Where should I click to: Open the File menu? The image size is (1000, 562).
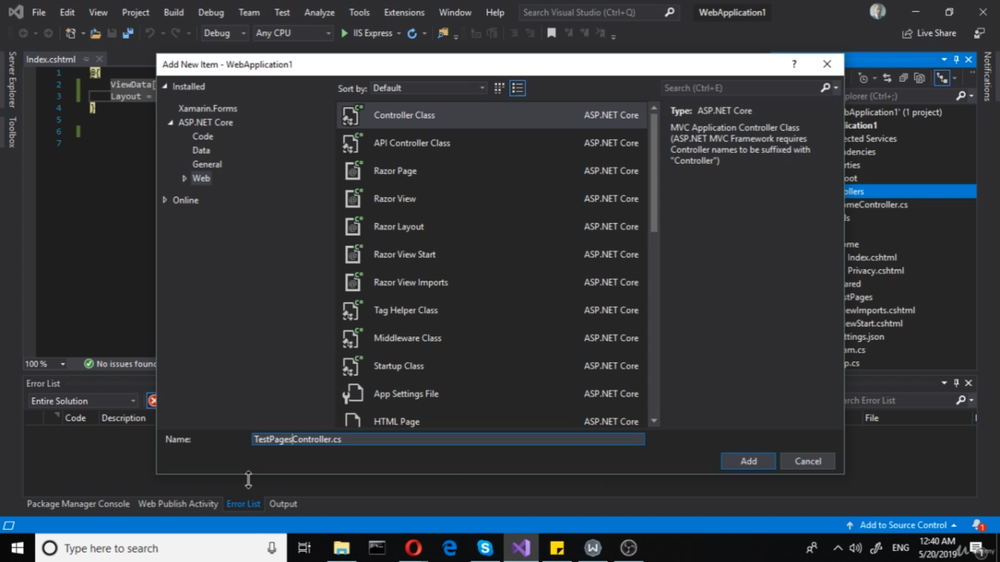point(38,12)
